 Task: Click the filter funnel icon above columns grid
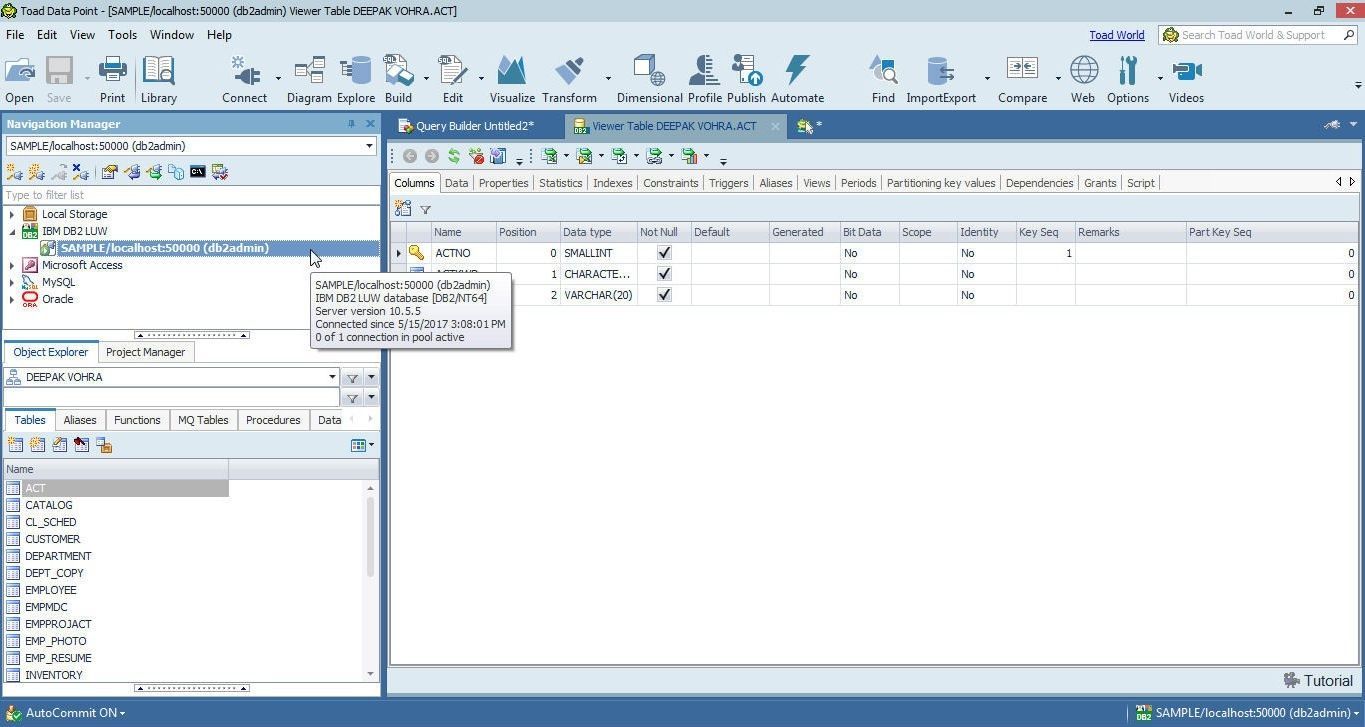tap(425, 209)
